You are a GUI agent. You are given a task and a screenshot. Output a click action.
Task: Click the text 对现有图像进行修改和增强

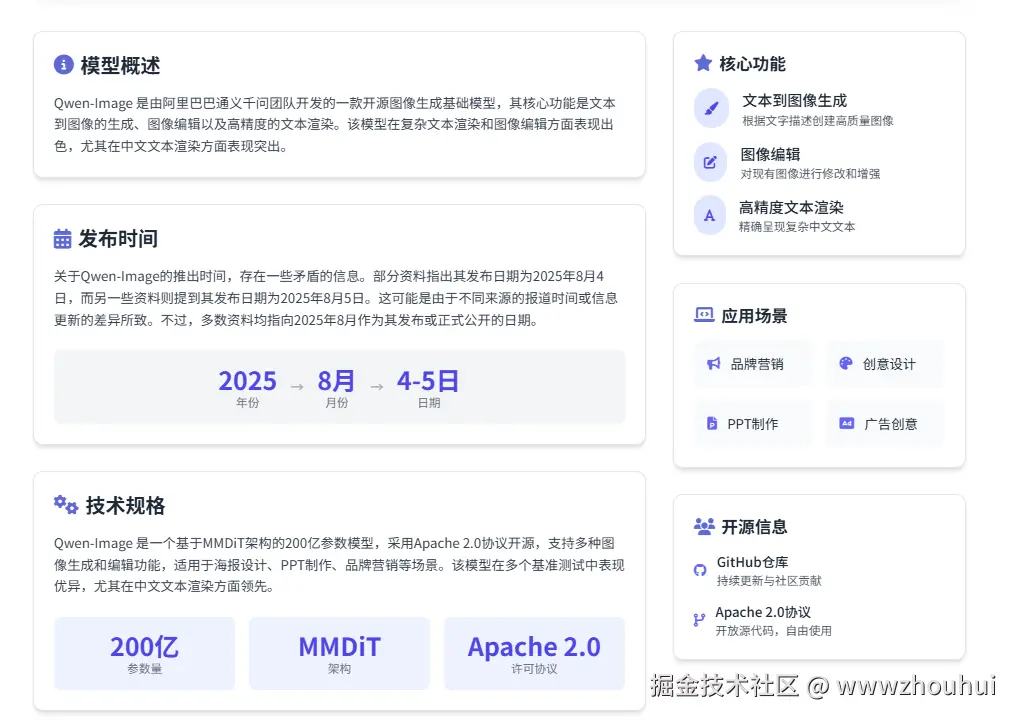pos(811,174)
